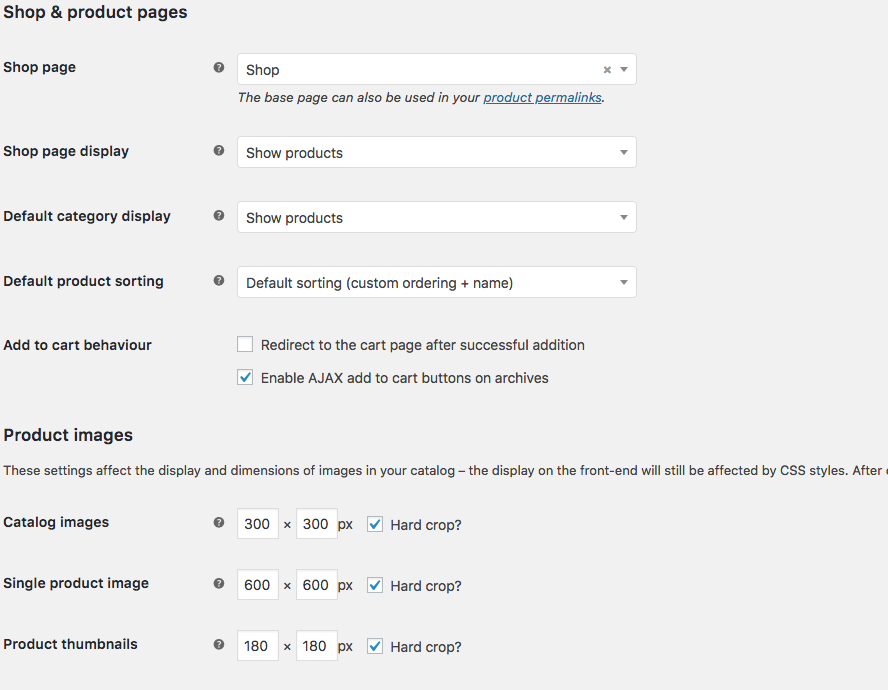
Task: Click the Catalog images height field
Action: pyautogui.click(x=317, y=523)
